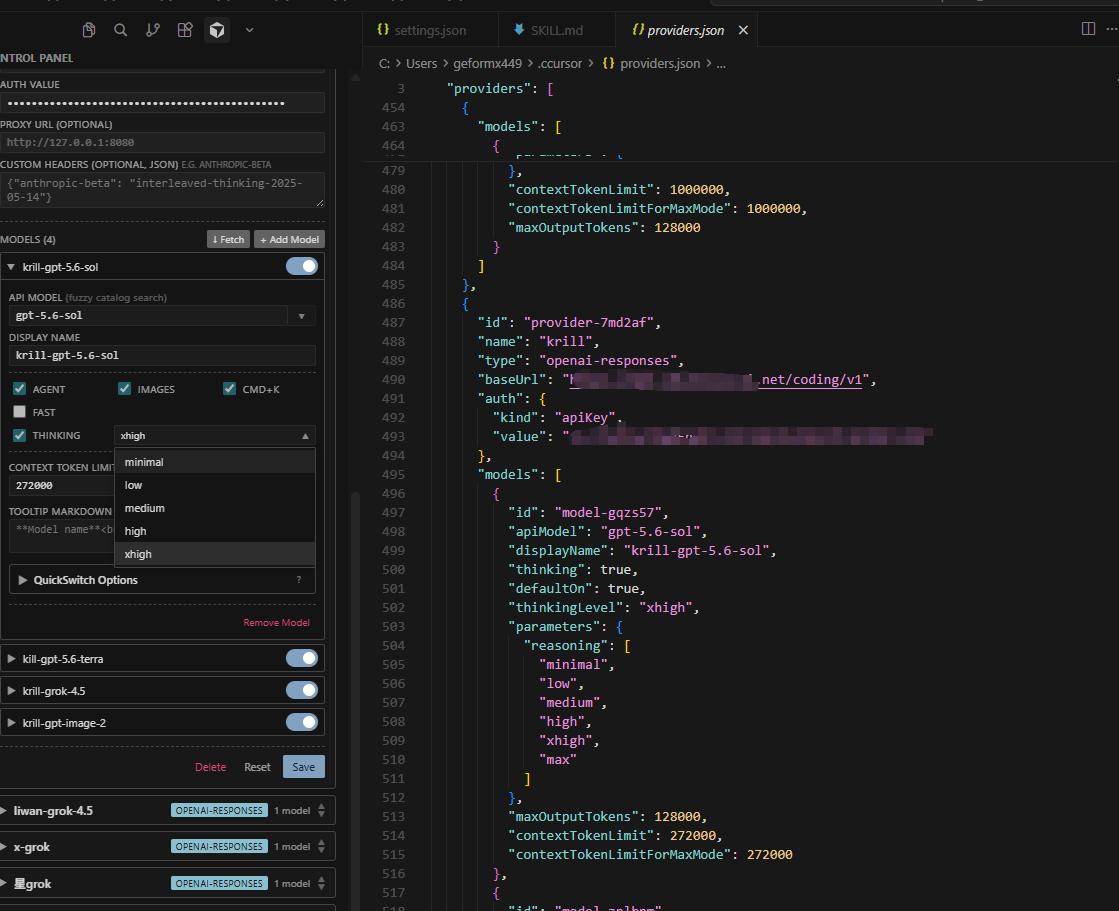Click the liwan-grok-4.5 reorder arrows
This screenshot has height=911, width=1119.
[321, 810]
